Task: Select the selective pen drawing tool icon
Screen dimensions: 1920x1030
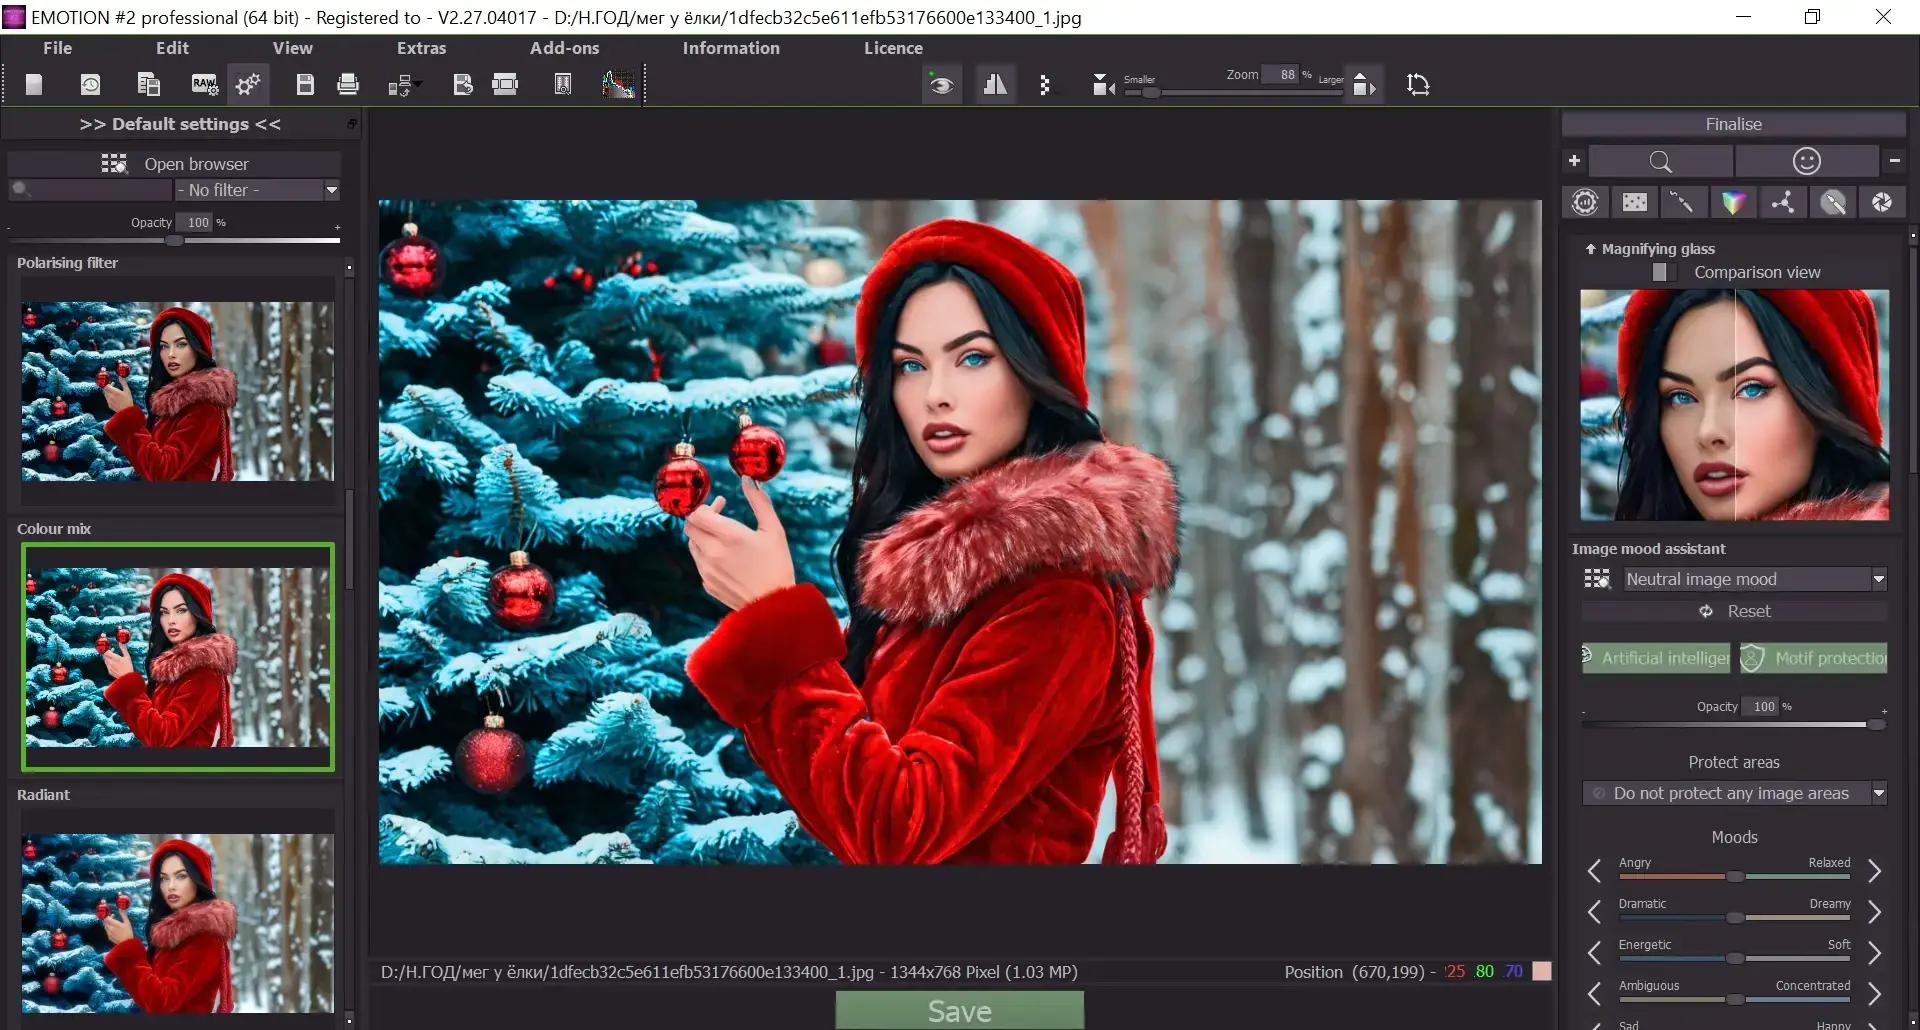Action: [1833, 202]
